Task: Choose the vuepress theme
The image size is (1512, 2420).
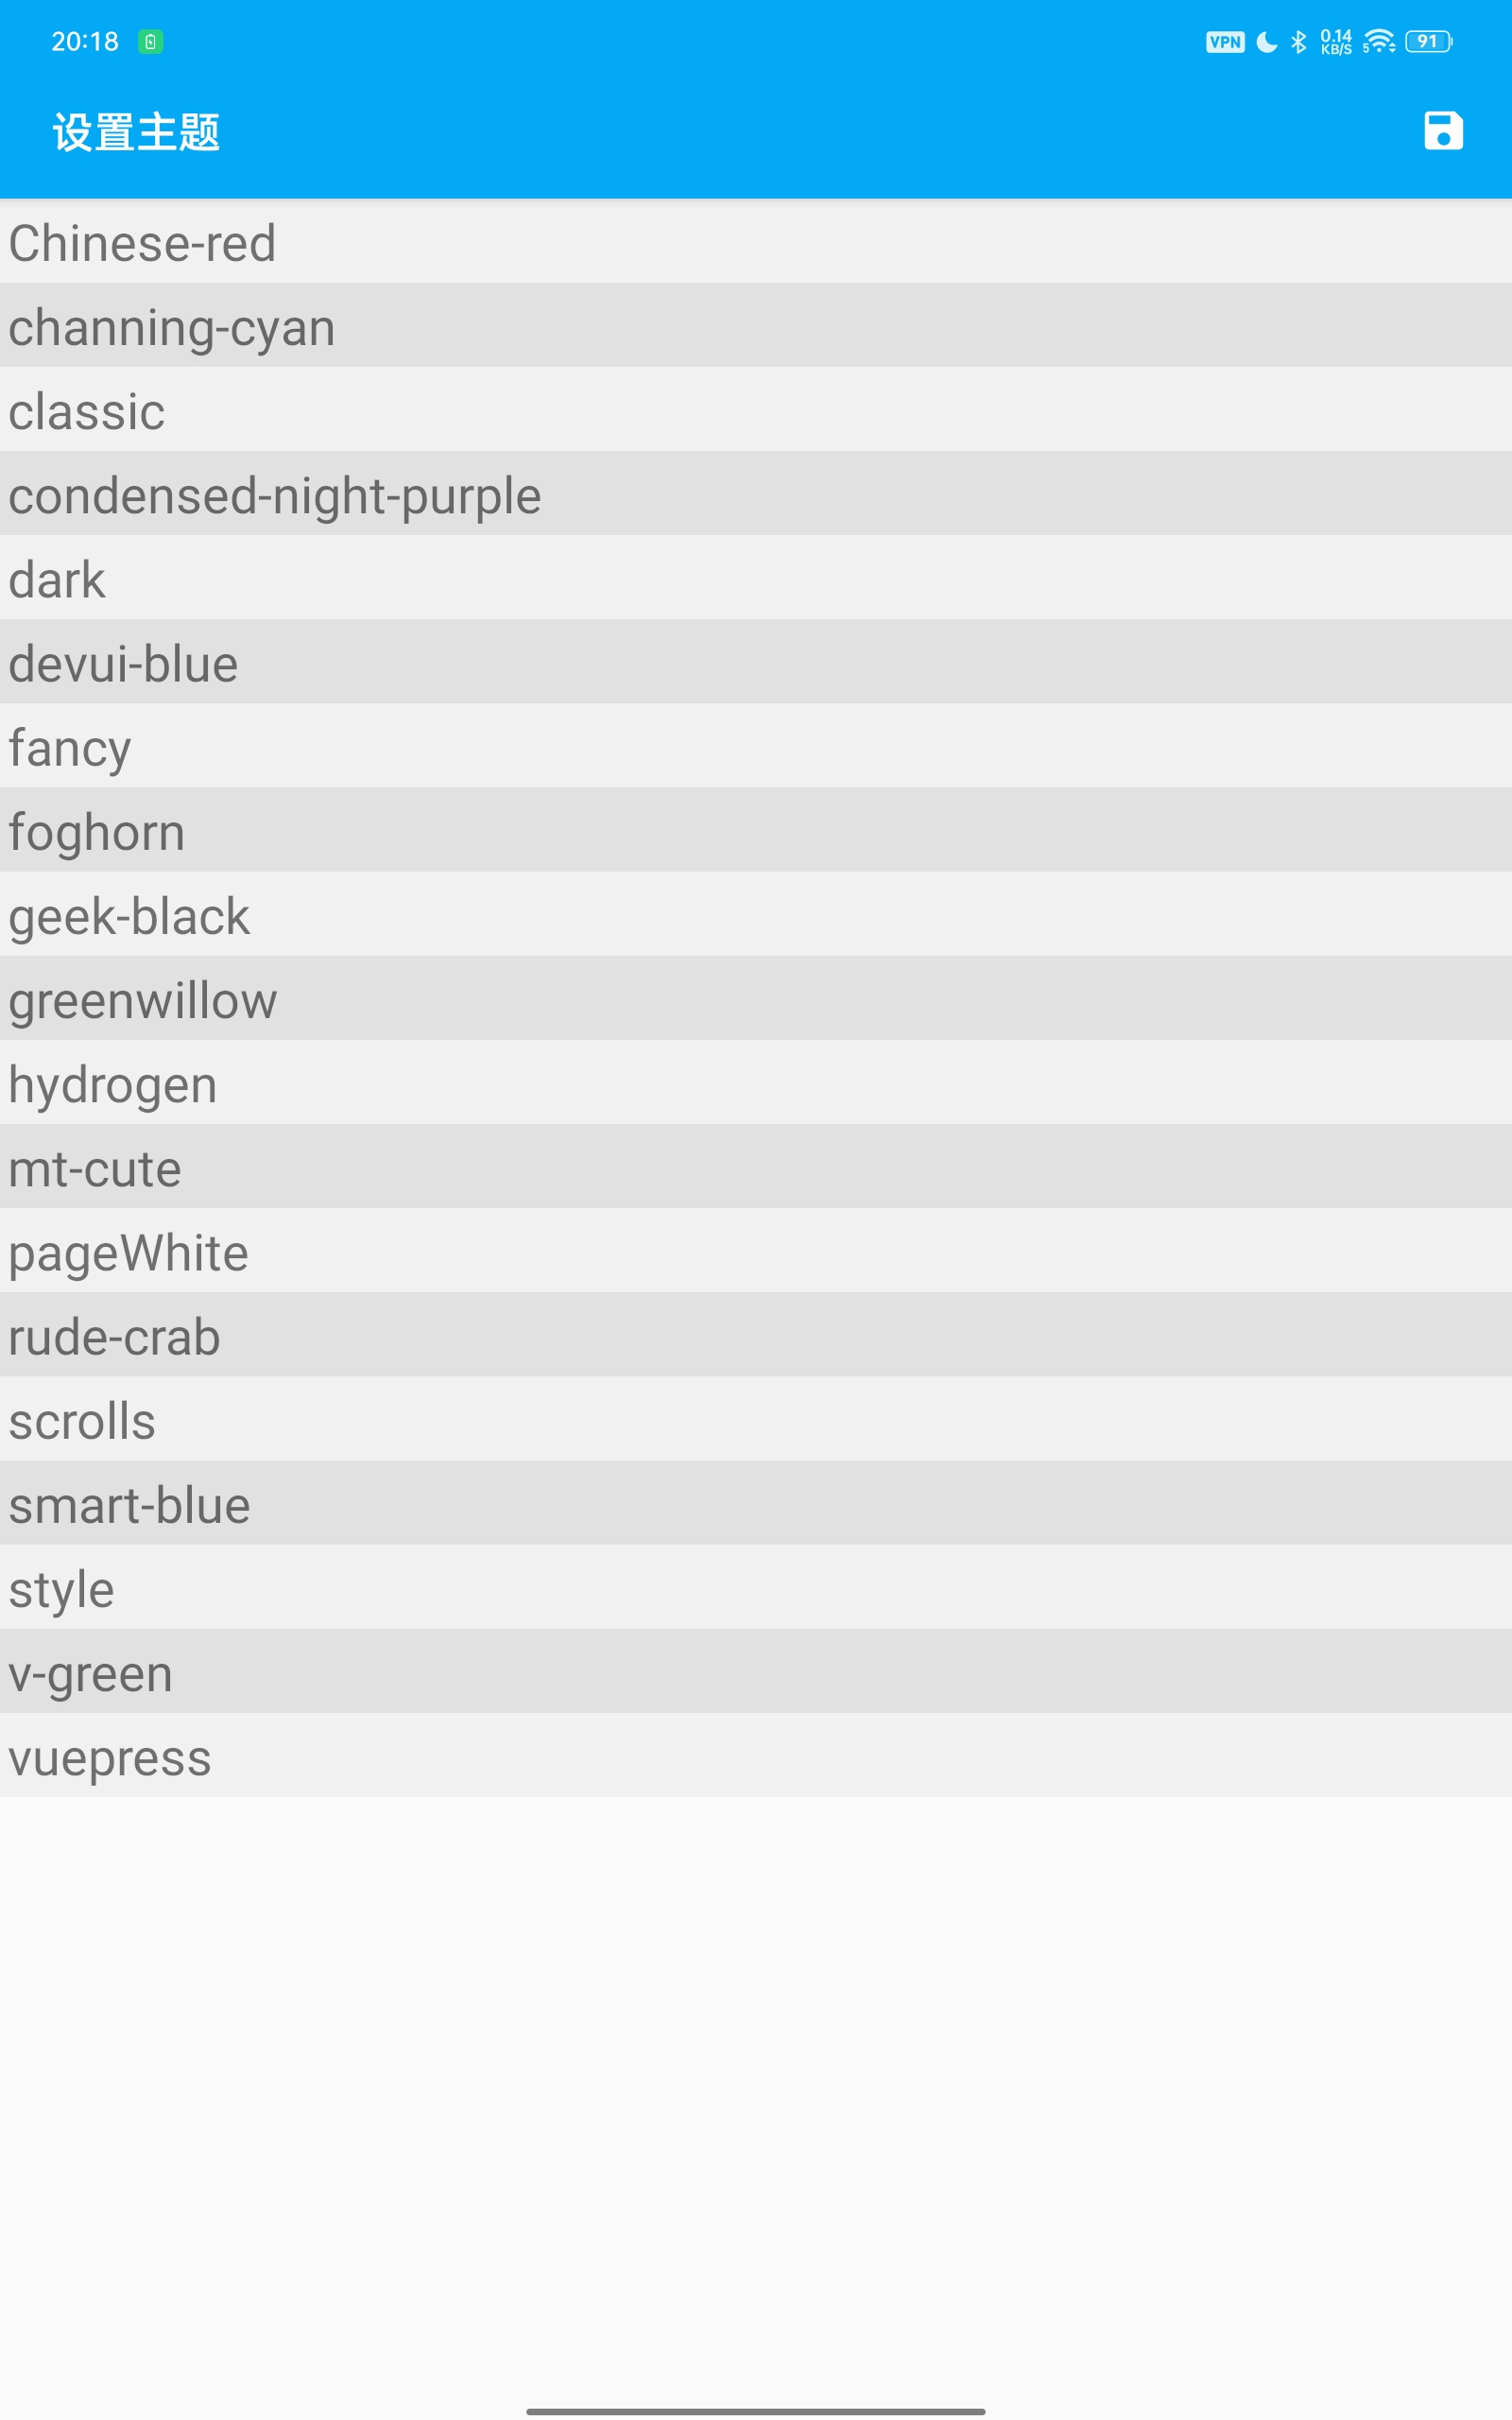Action: click(756, 1755)
